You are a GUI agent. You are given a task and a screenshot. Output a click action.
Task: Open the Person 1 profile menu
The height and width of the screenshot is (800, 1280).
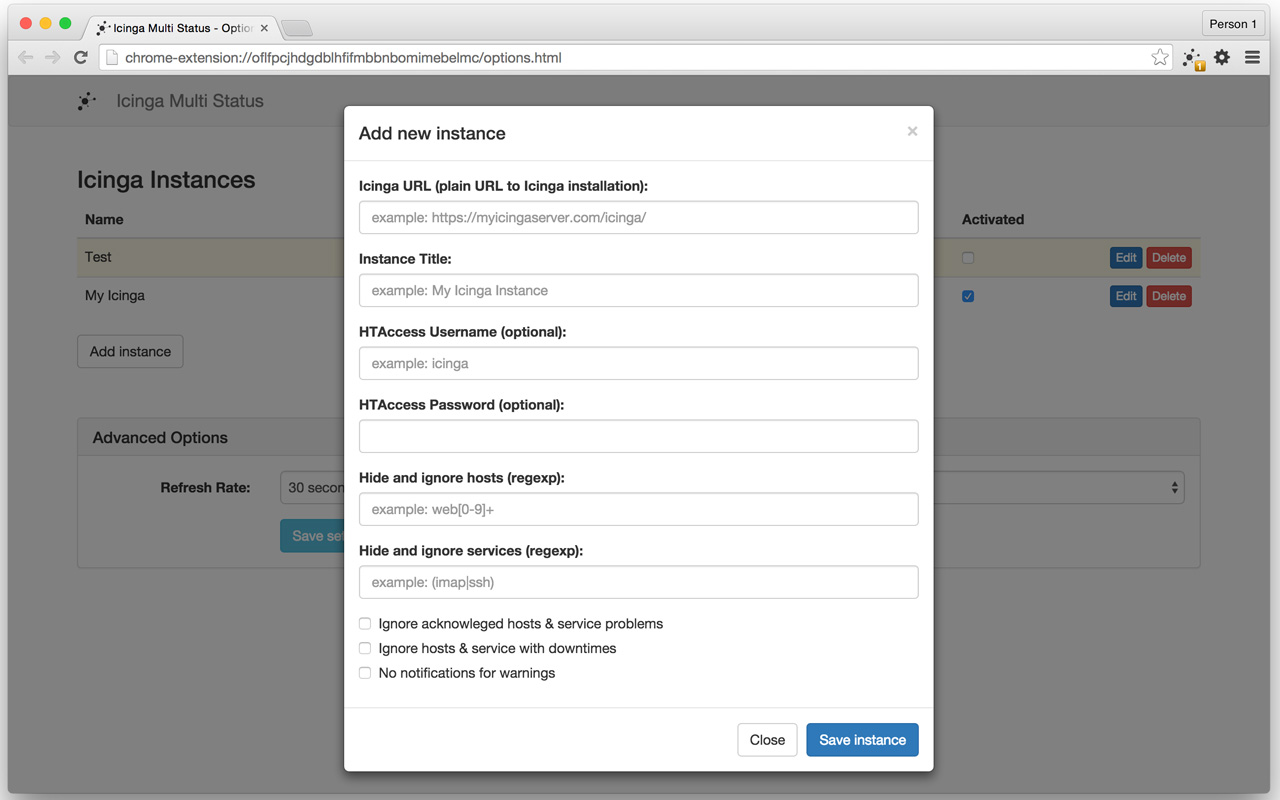[1233, 23]
